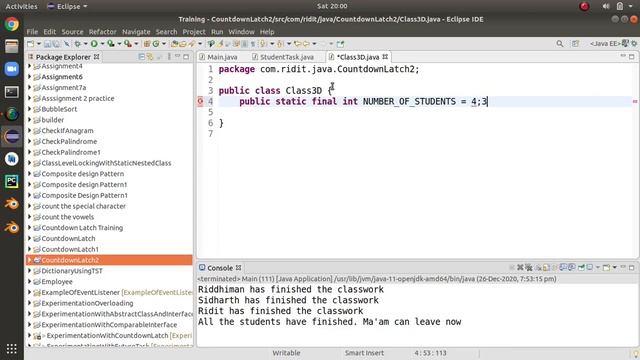
Task: Select the CheckIfAnagram project
Action: (67, 131)
